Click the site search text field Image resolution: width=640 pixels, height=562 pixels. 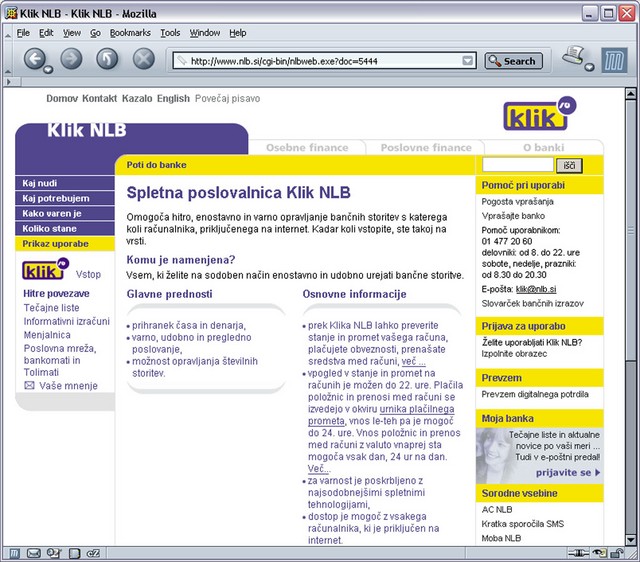518,165
